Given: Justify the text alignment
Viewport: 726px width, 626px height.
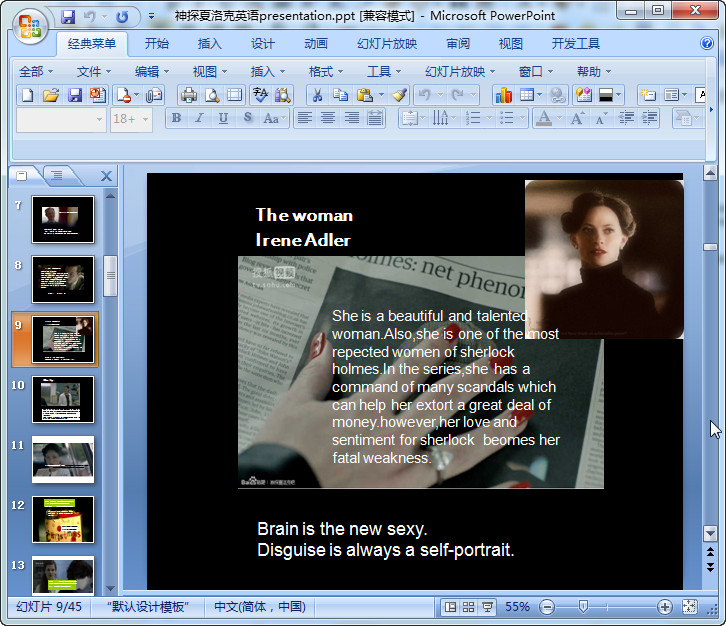Looking at the screenshot, I should point(375,119).
